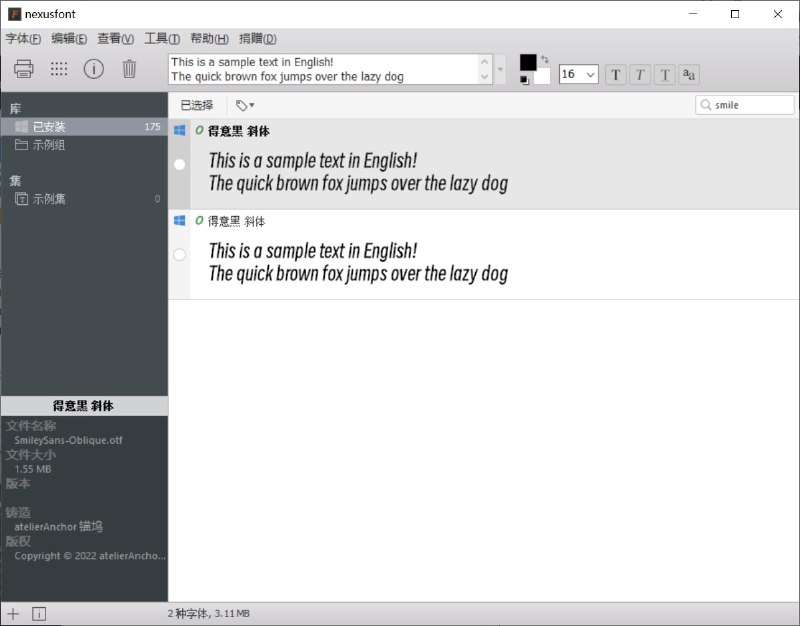Click the black foreground color swatch
This screenshot has height=626, width=800.
(x=528, y=63)
